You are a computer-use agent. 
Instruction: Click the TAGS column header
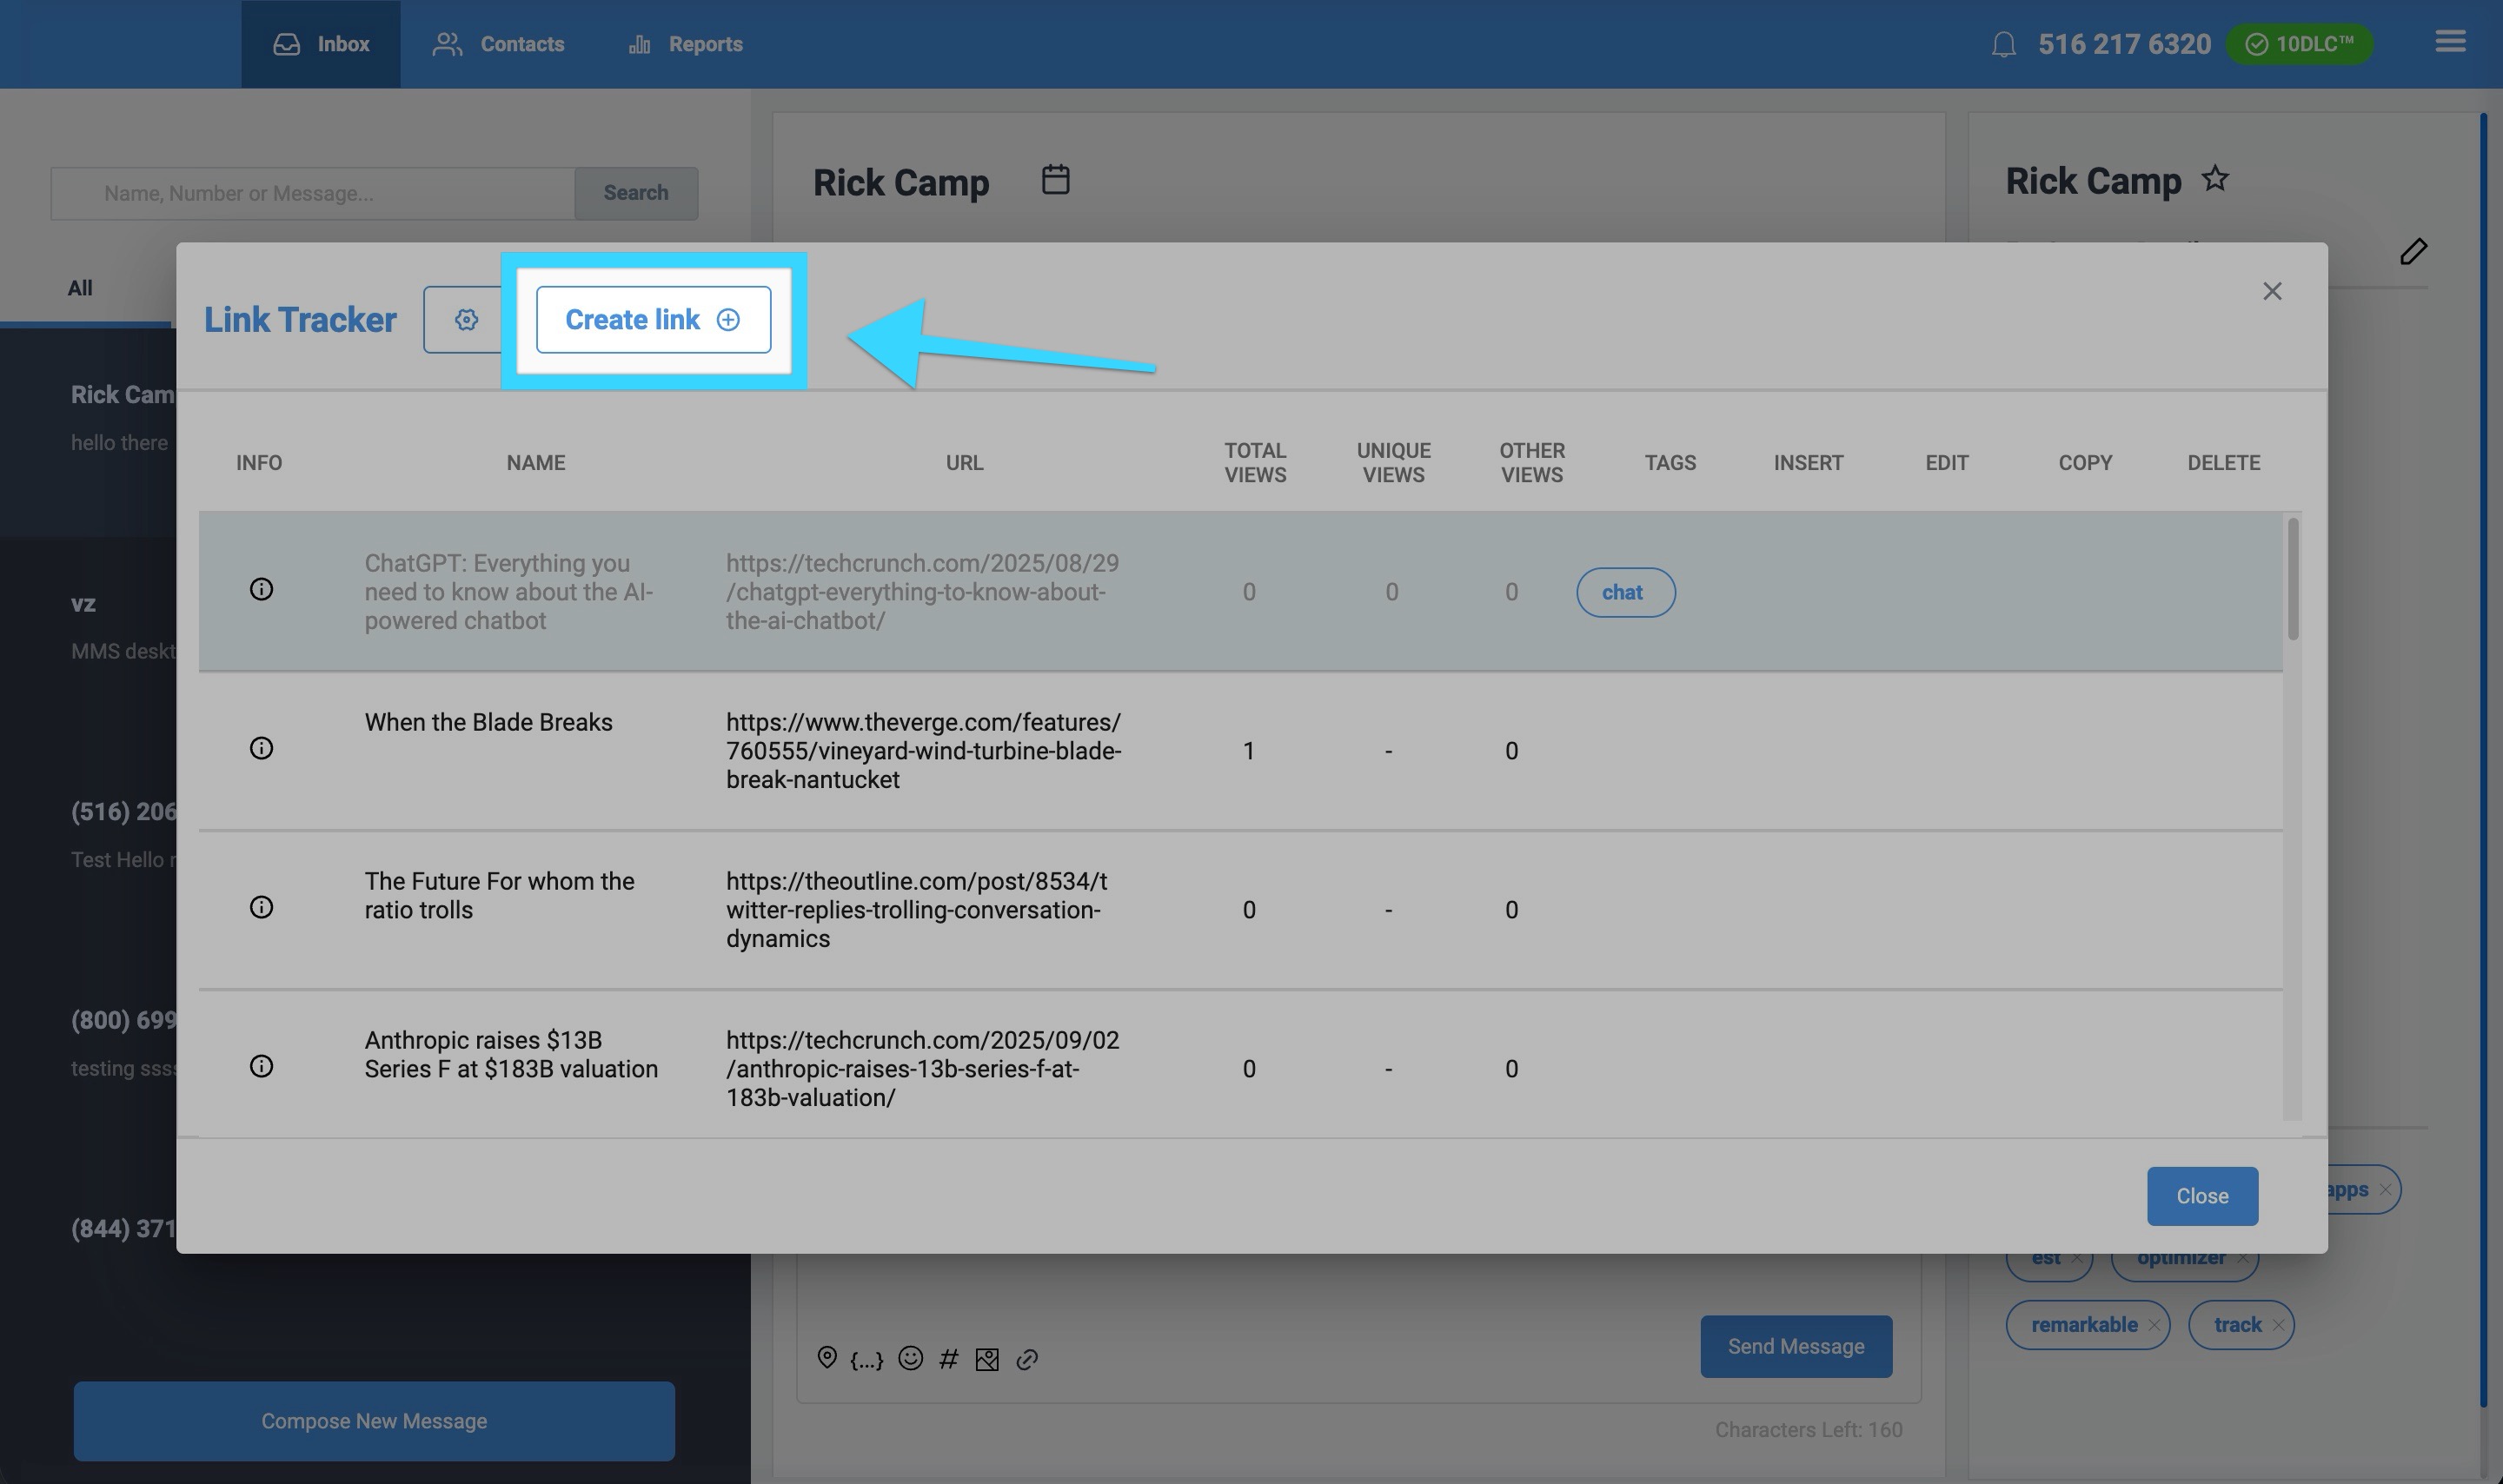[x=1670, y=463]
